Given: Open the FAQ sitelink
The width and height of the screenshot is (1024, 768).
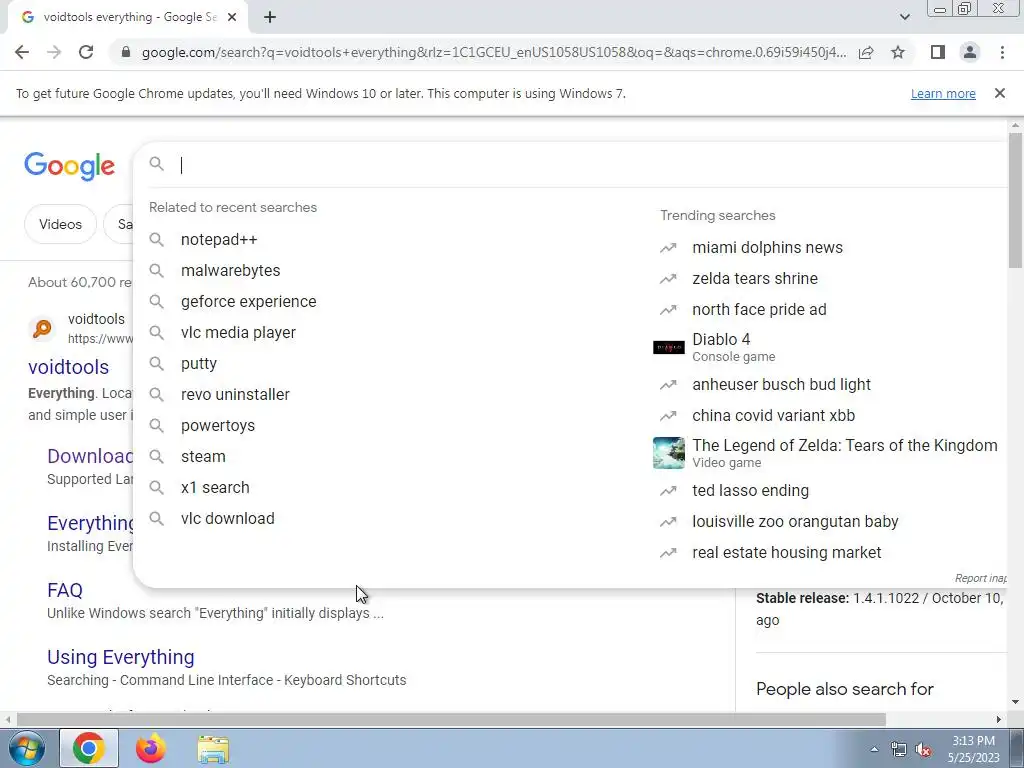Looking at the screenshot, I should click(65, 590).
